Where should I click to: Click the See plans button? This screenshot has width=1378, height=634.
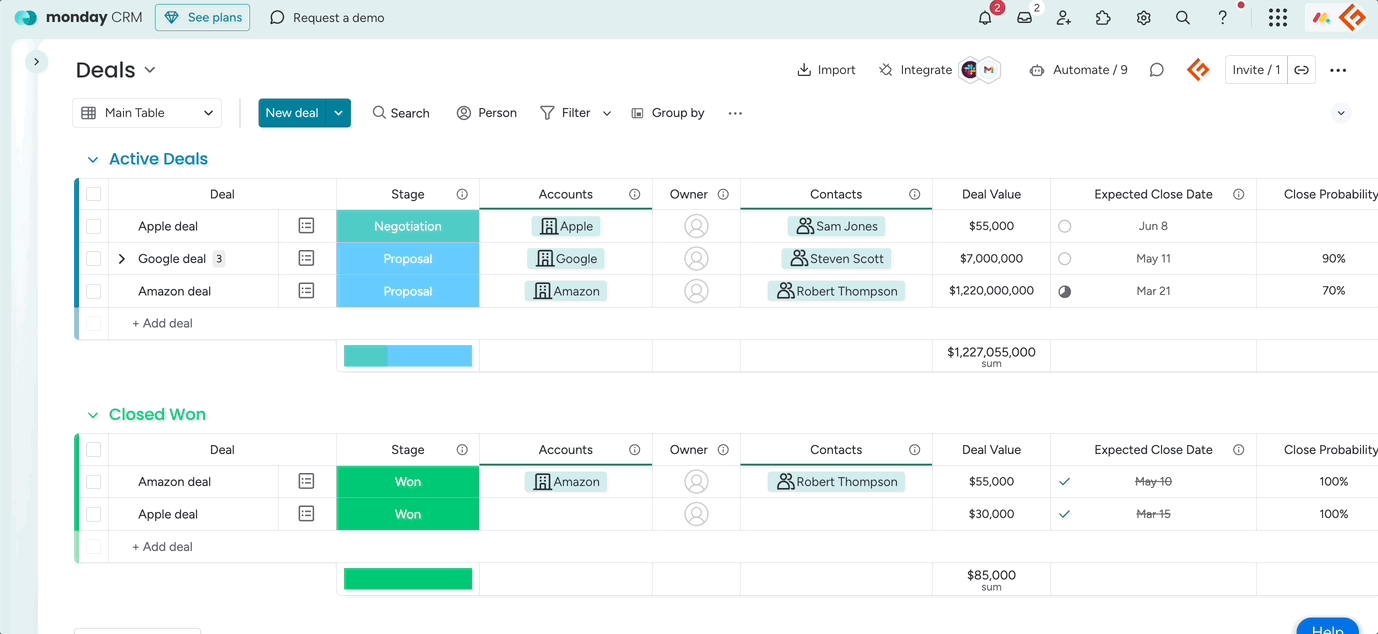coord(202,18)
